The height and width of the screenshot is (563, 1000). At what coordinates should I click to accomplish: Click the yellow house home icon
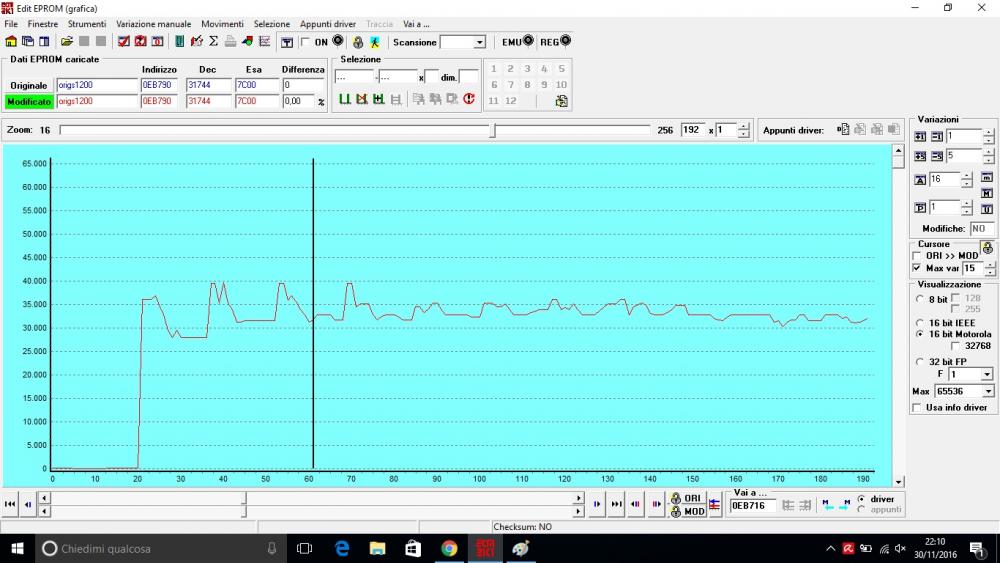point(11,41)
